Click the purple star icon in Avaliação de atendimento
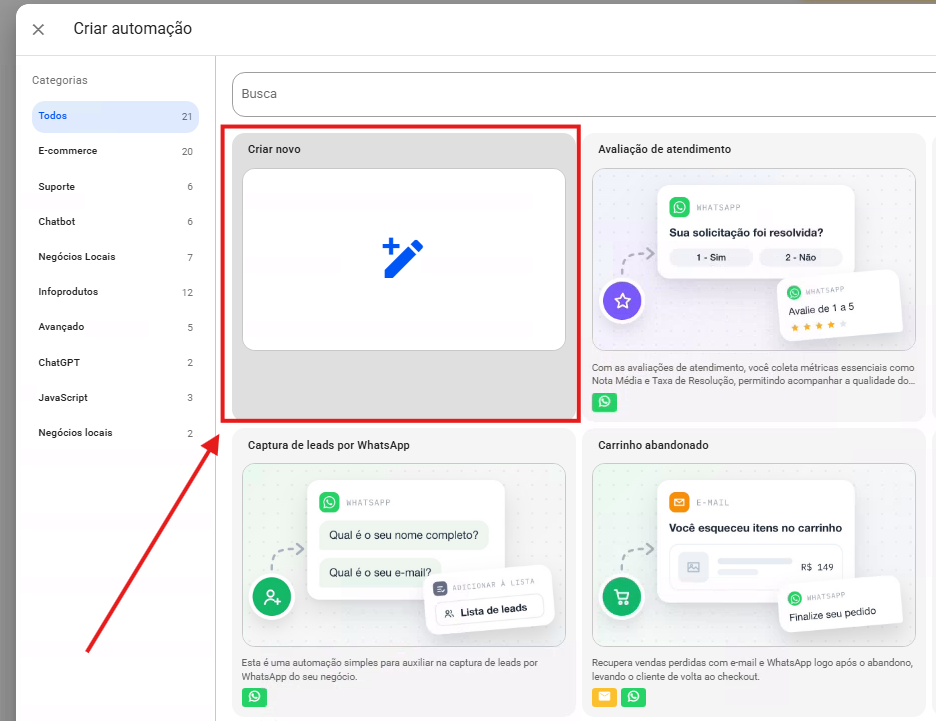Screen dimensions: 936x721 pyautogui.click(x=622, y=301)
